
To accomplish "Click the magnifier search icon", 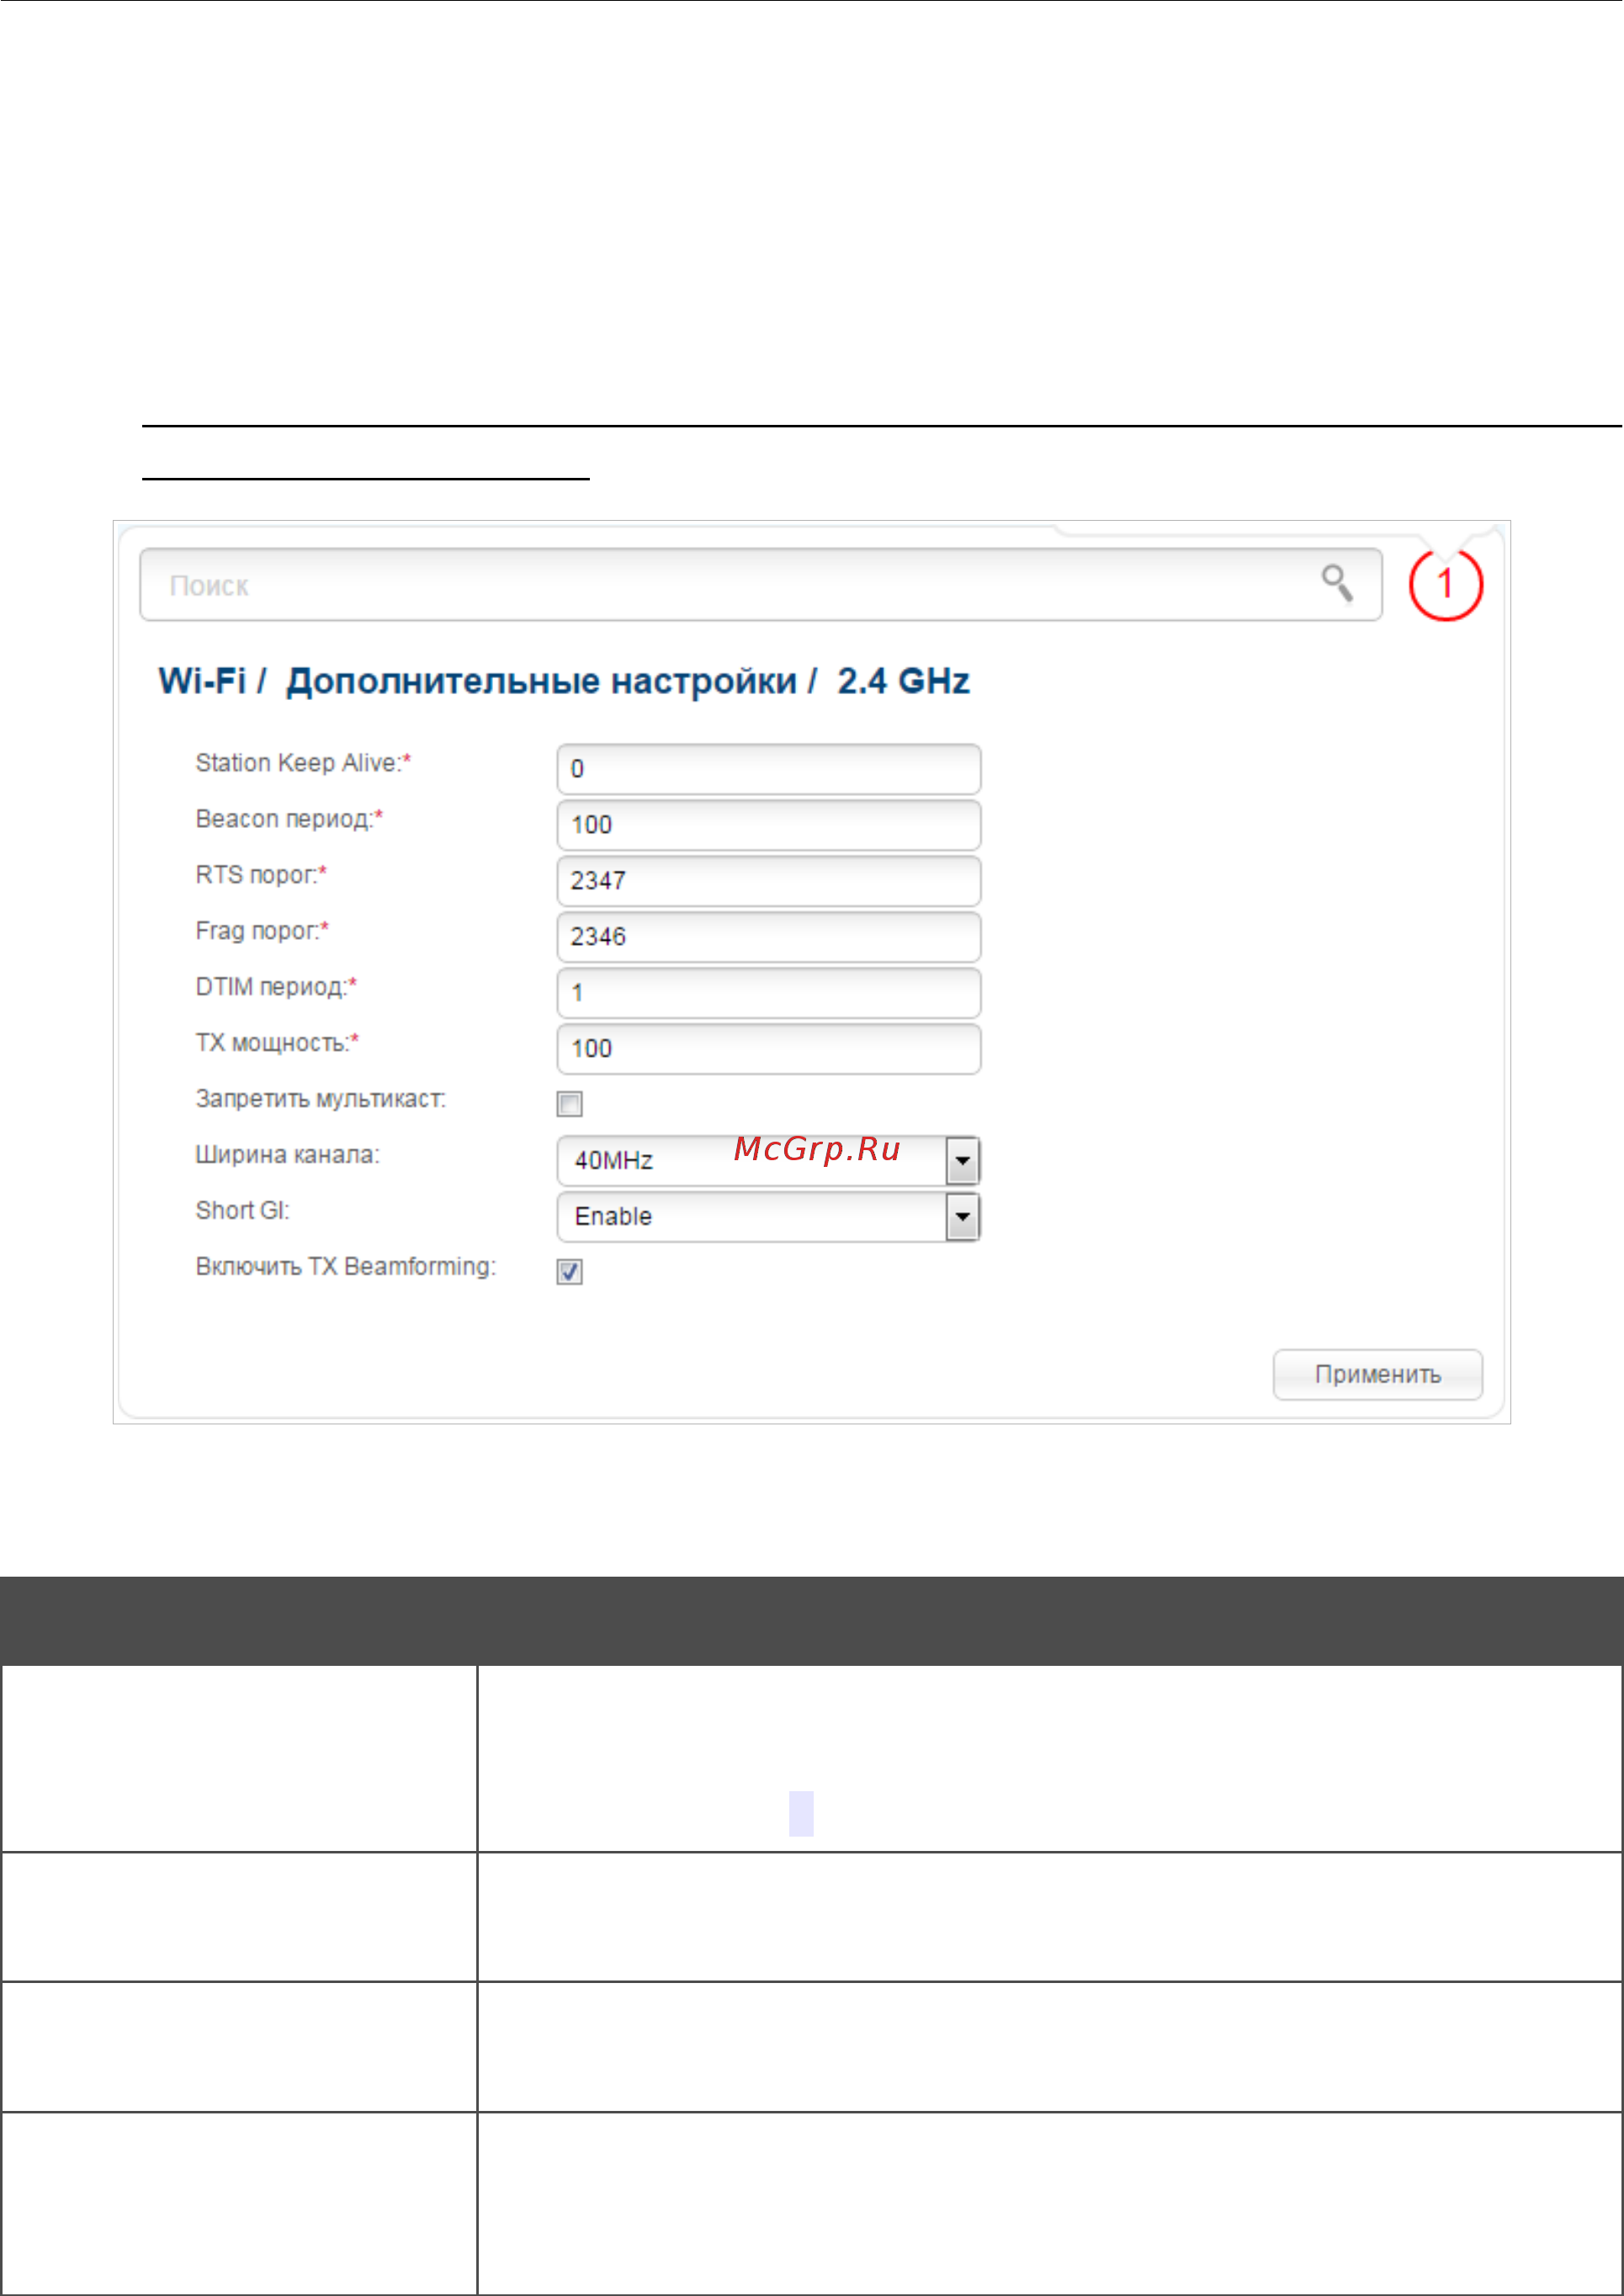I will [1337, 583].
